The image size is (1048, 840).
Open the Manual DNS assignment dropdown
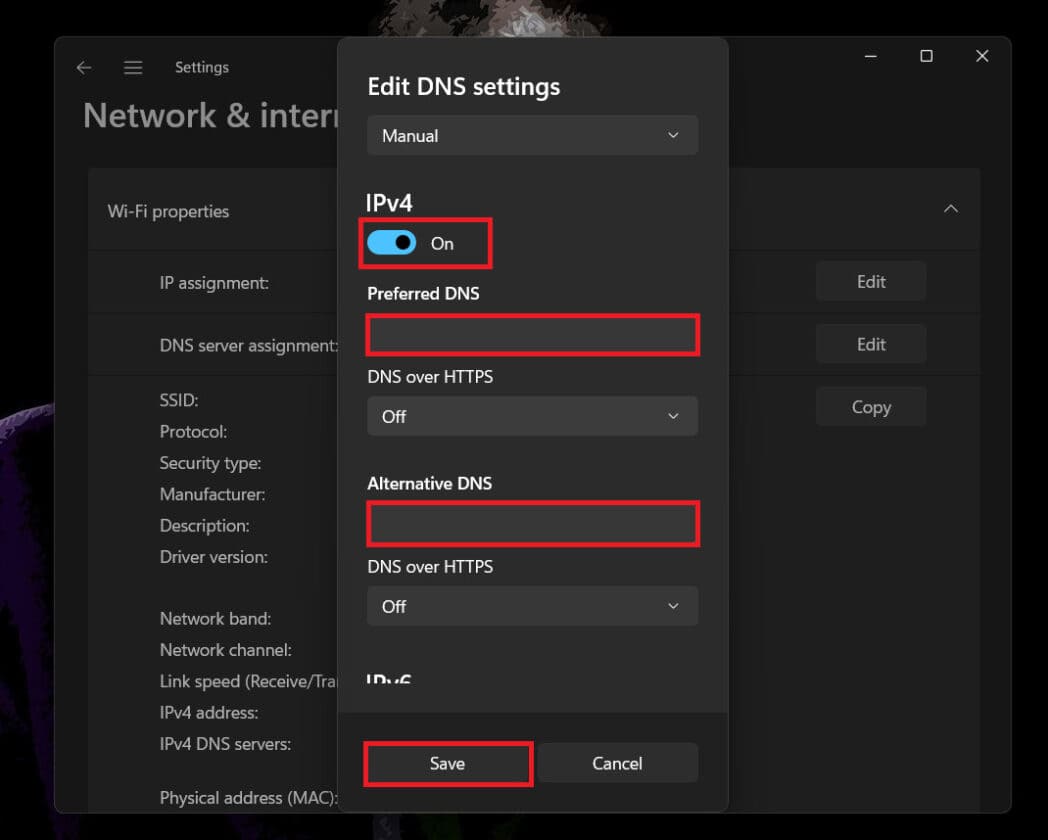[532, 135]
